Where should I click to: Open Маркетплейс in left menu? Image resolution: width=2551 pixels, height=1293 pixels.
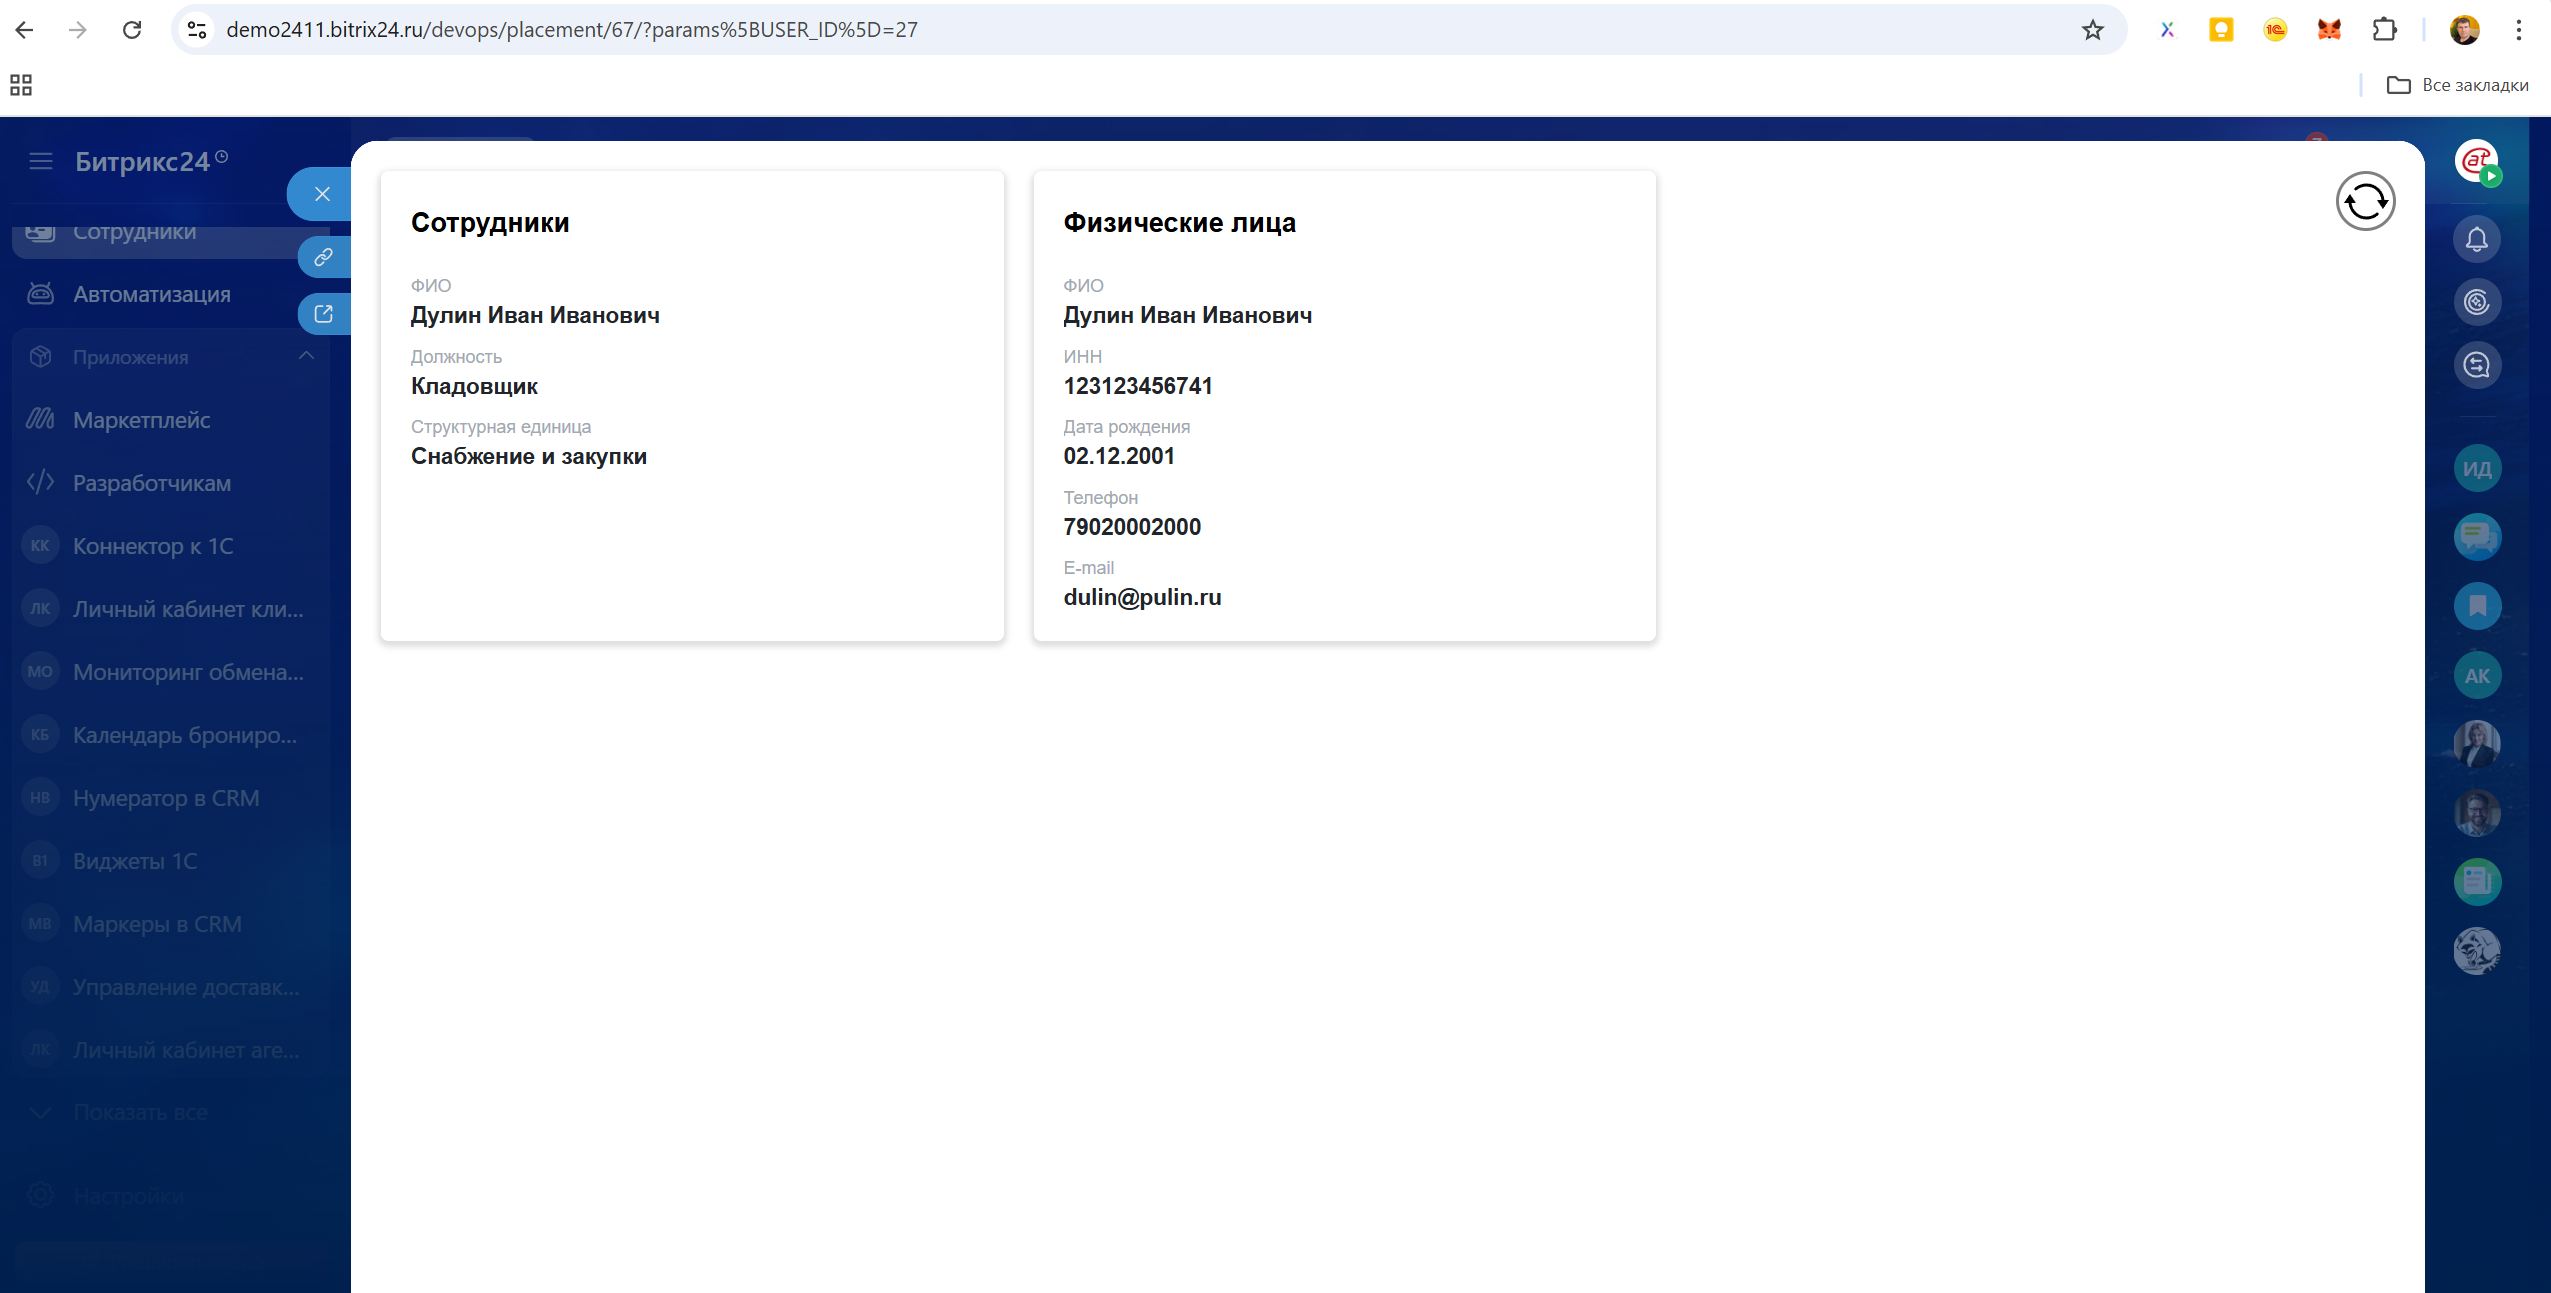(141, 420)
